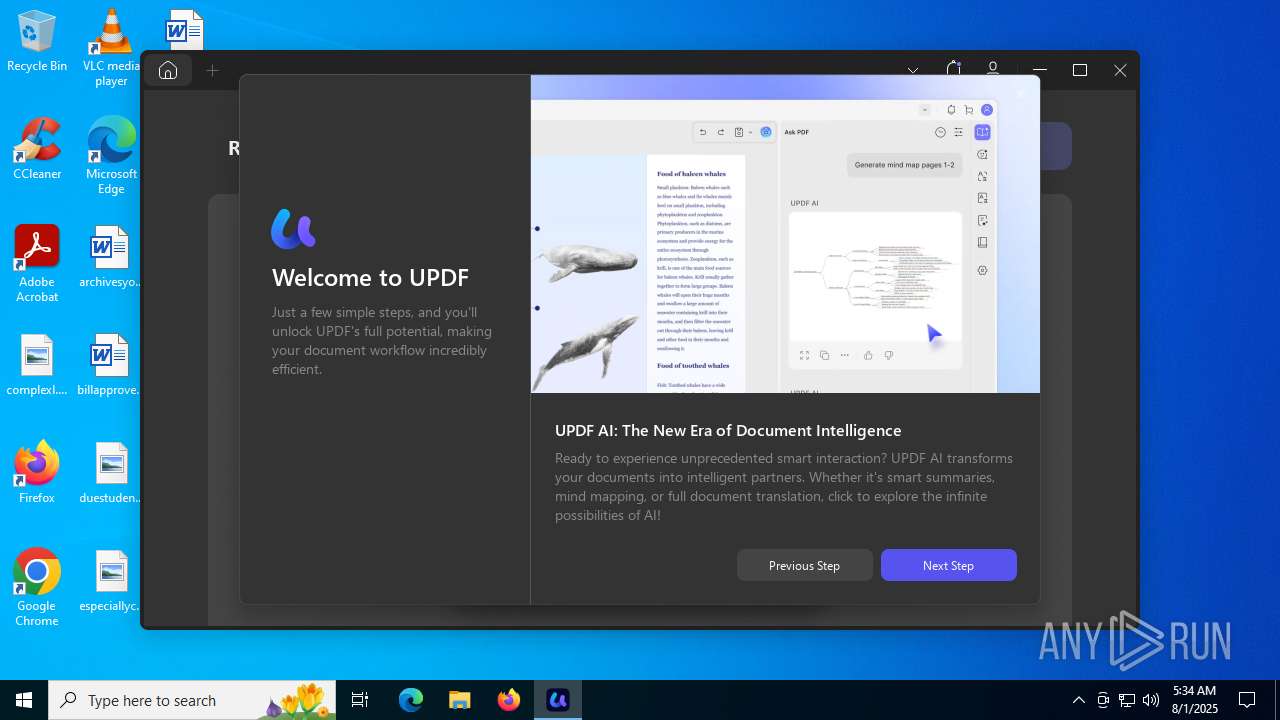Click the clock showing 5:34 AM
The image size is (1280, 720).
click(x=1195, y=700)
